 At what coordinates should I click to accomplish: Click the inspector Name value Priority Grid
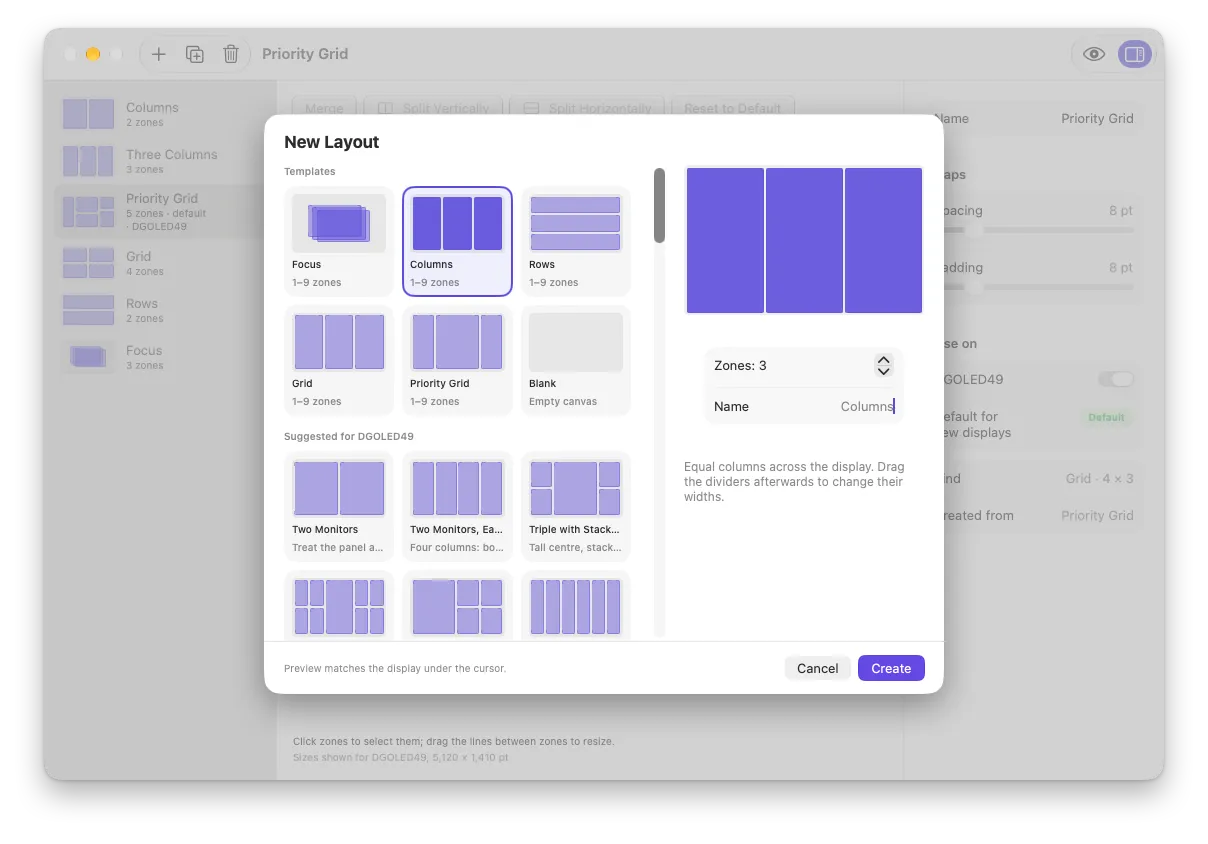tap(1097, 118)
